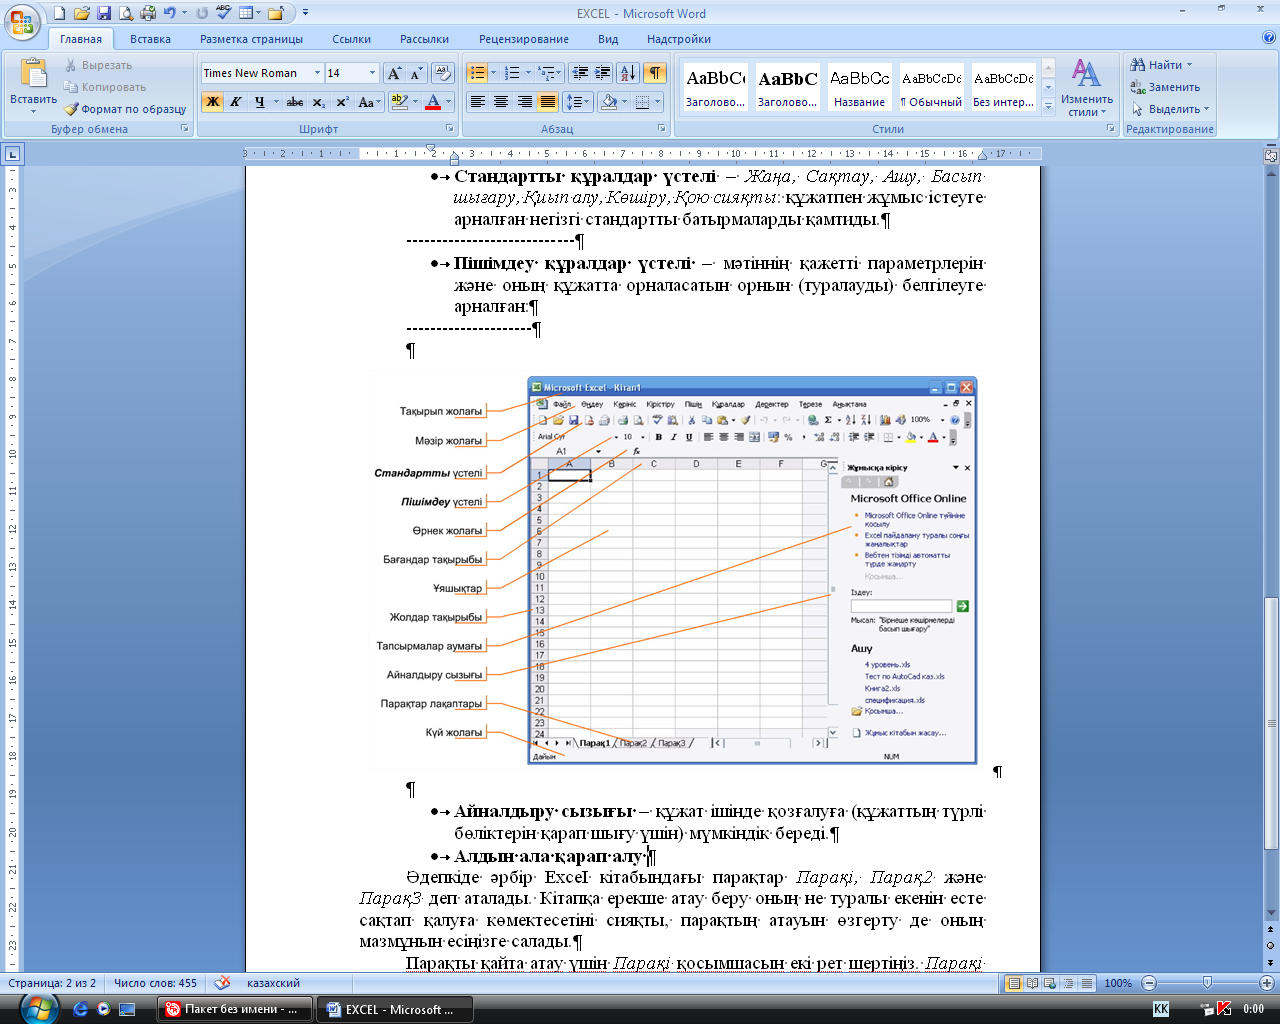Toggle justified alignment
Image resolution: width=1280 pixels, height=1024 pixels.
point(547,102)
